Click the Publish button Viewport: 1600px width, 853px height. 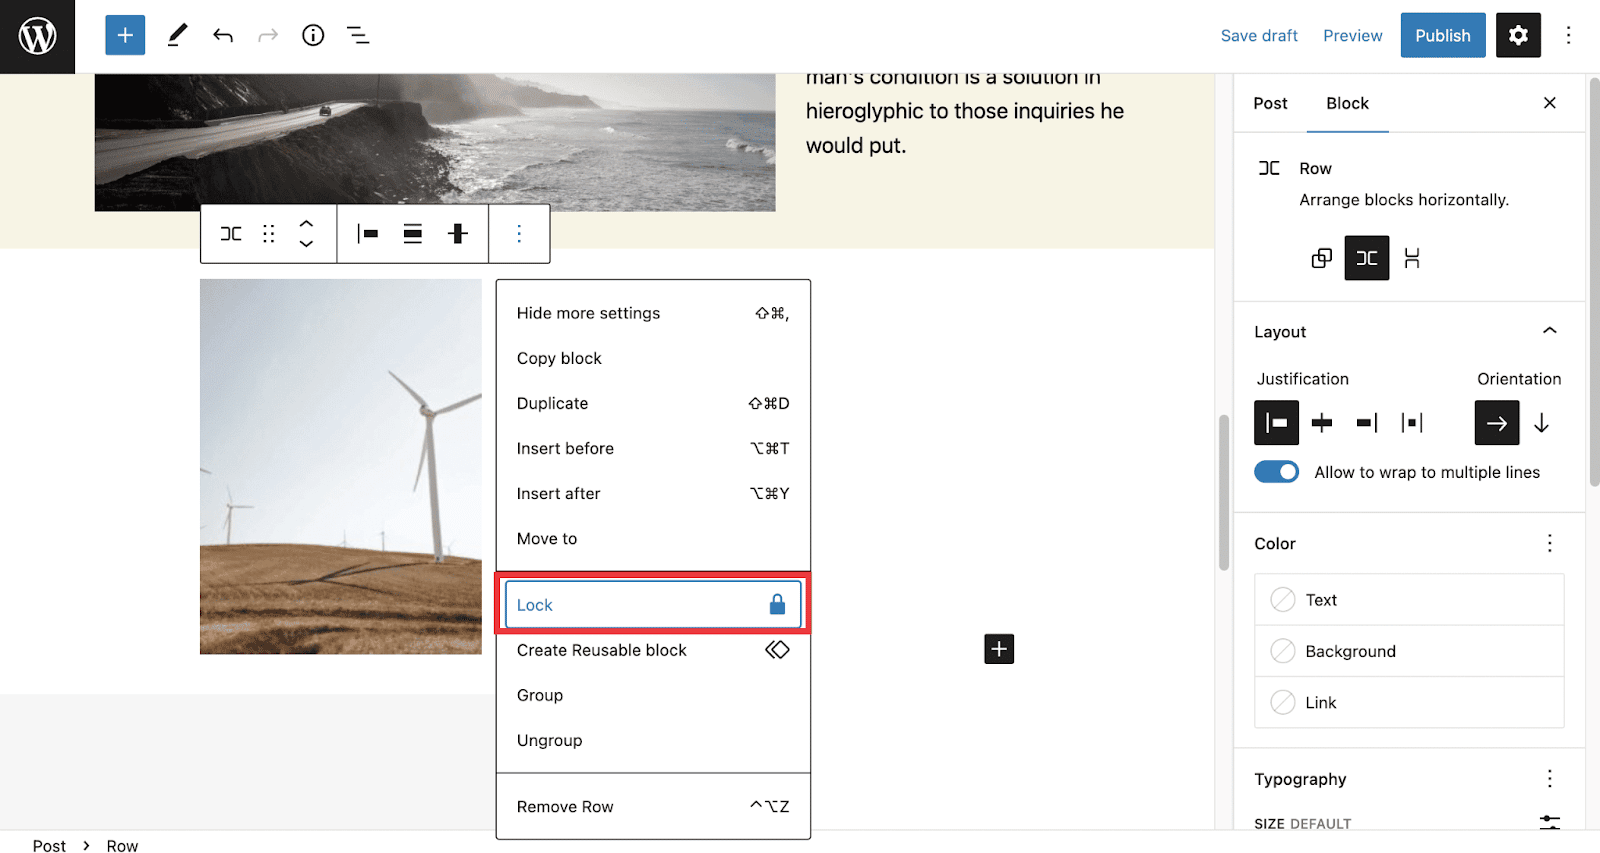point(1443,35)
